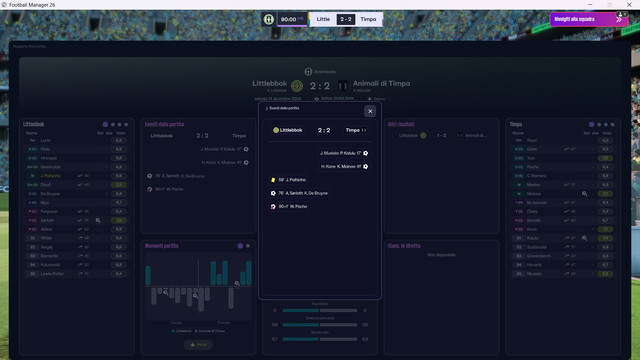Click the goal icon in Kalulu's player row

pos(584,238)
